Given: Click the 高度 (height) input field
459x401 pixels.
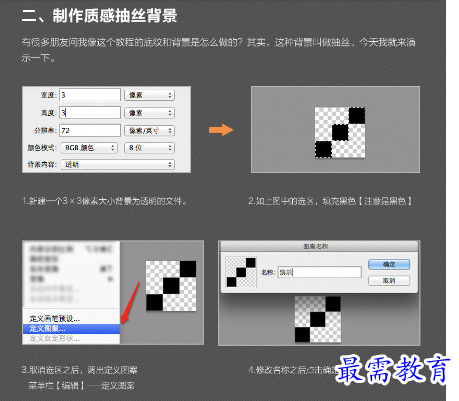Looking at the screenshot, I should 90,113.
